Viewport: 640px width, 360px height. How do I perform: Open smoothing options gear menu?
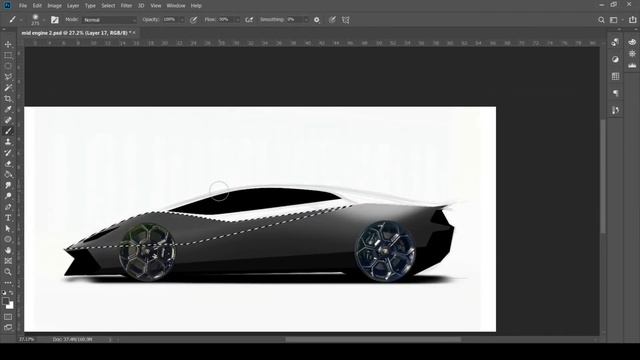[x=317, y=20]
